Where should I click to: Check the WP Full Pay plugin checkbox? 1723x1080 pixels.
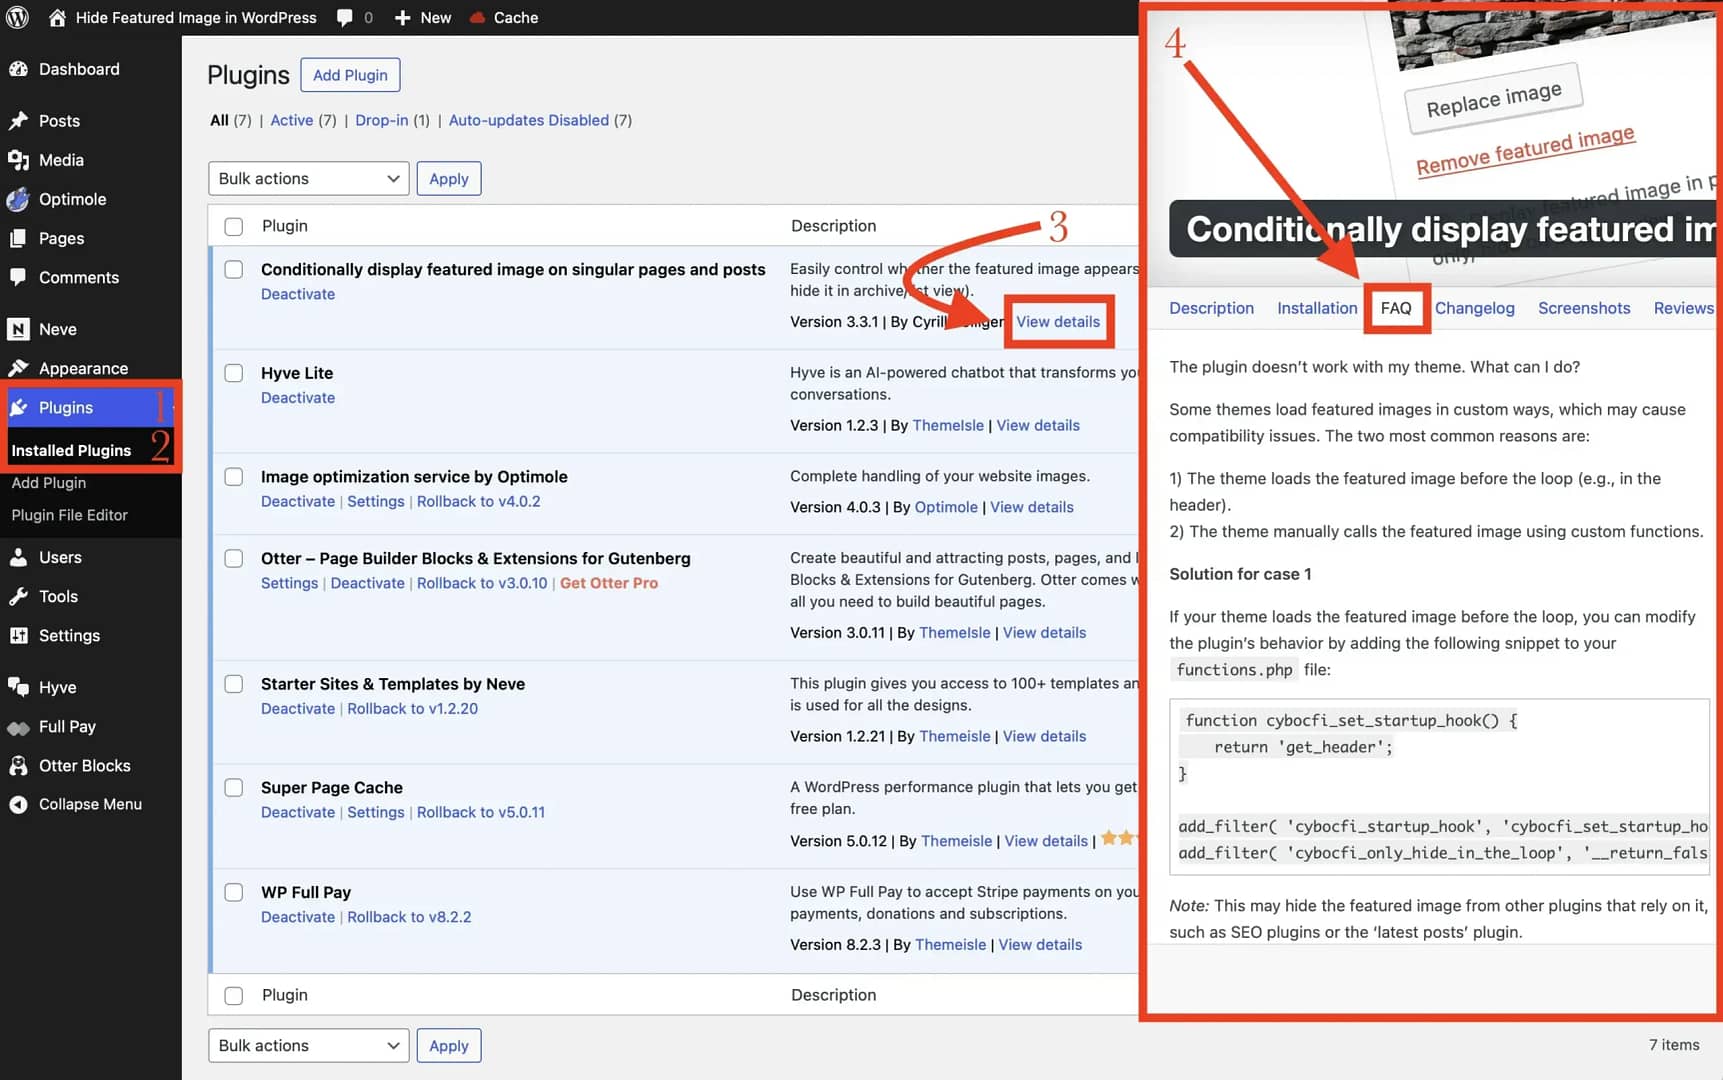coord(234,892)
